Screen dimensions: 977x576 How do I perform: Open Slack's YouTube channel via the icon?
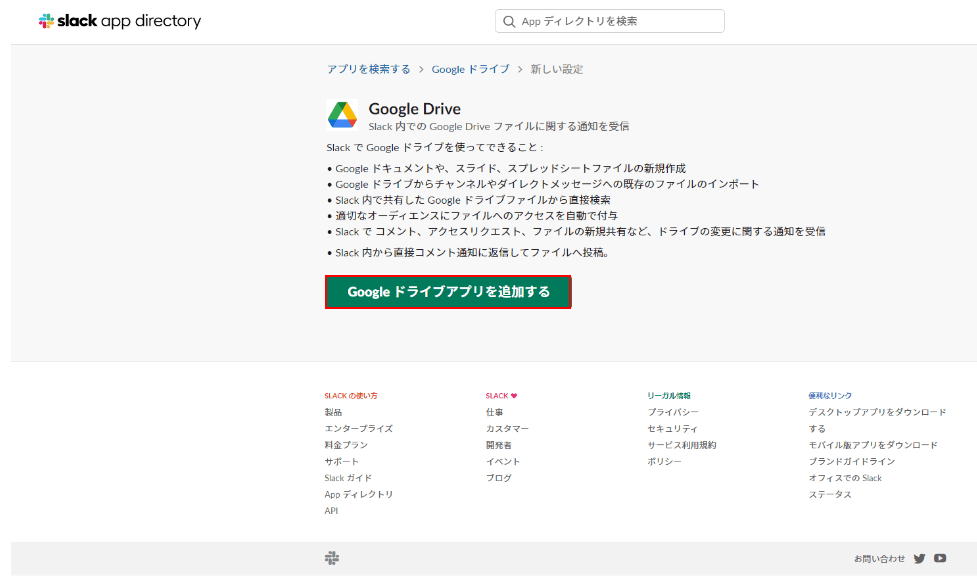coord(939,558)
